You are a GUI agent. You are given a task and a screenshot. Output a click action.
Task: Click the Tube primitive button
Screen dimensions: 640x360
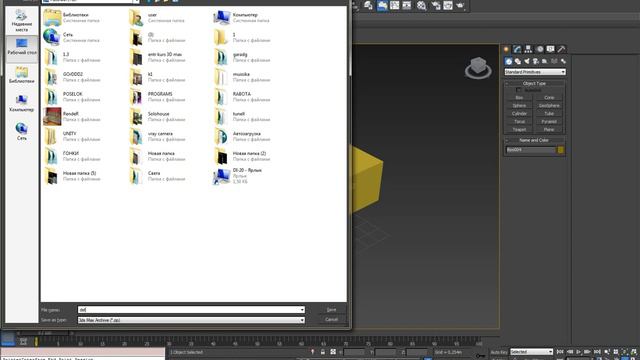click(x=549, y=113)
